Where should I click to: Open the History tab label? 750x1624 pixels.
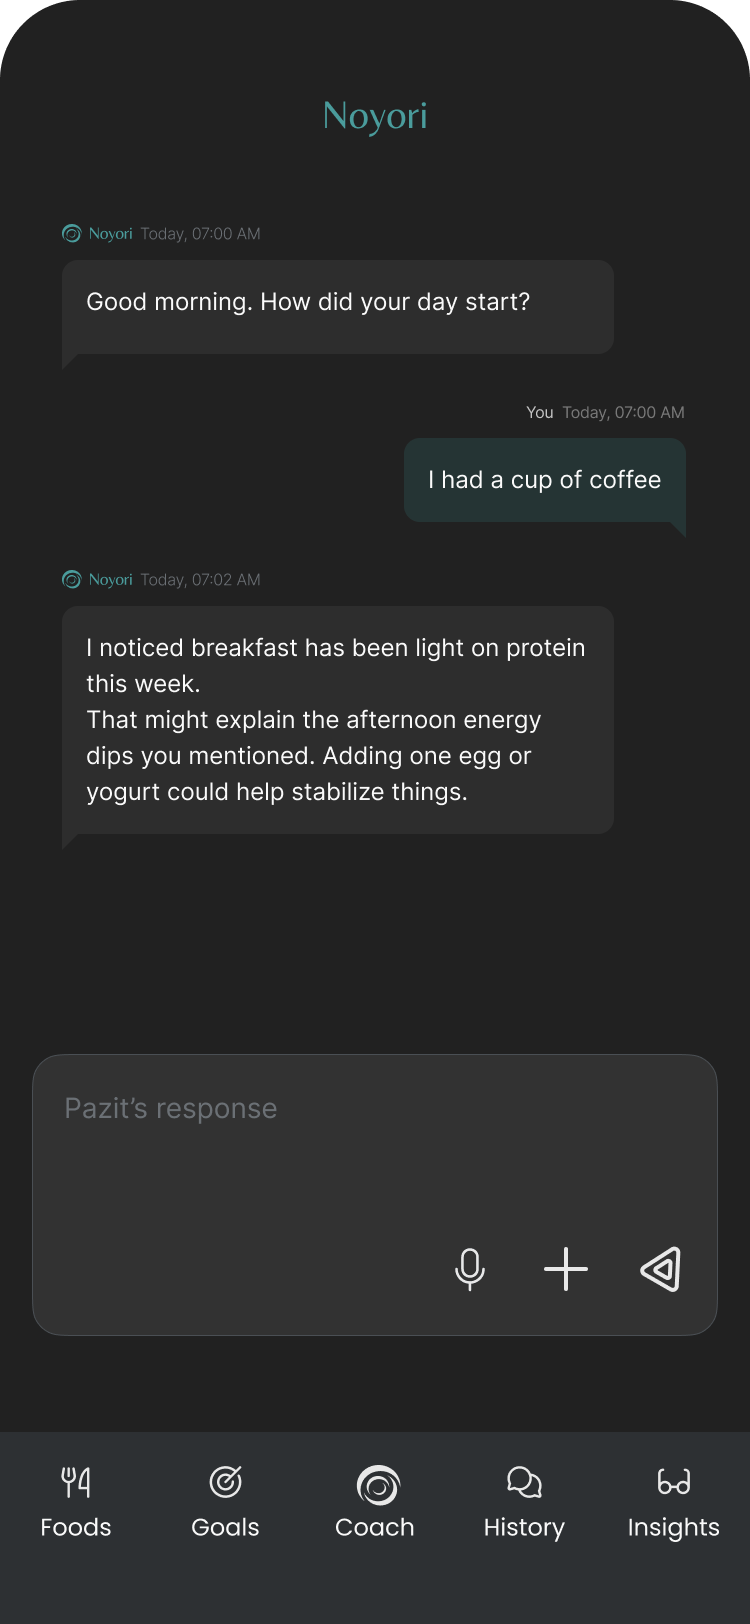point(524,1527)
